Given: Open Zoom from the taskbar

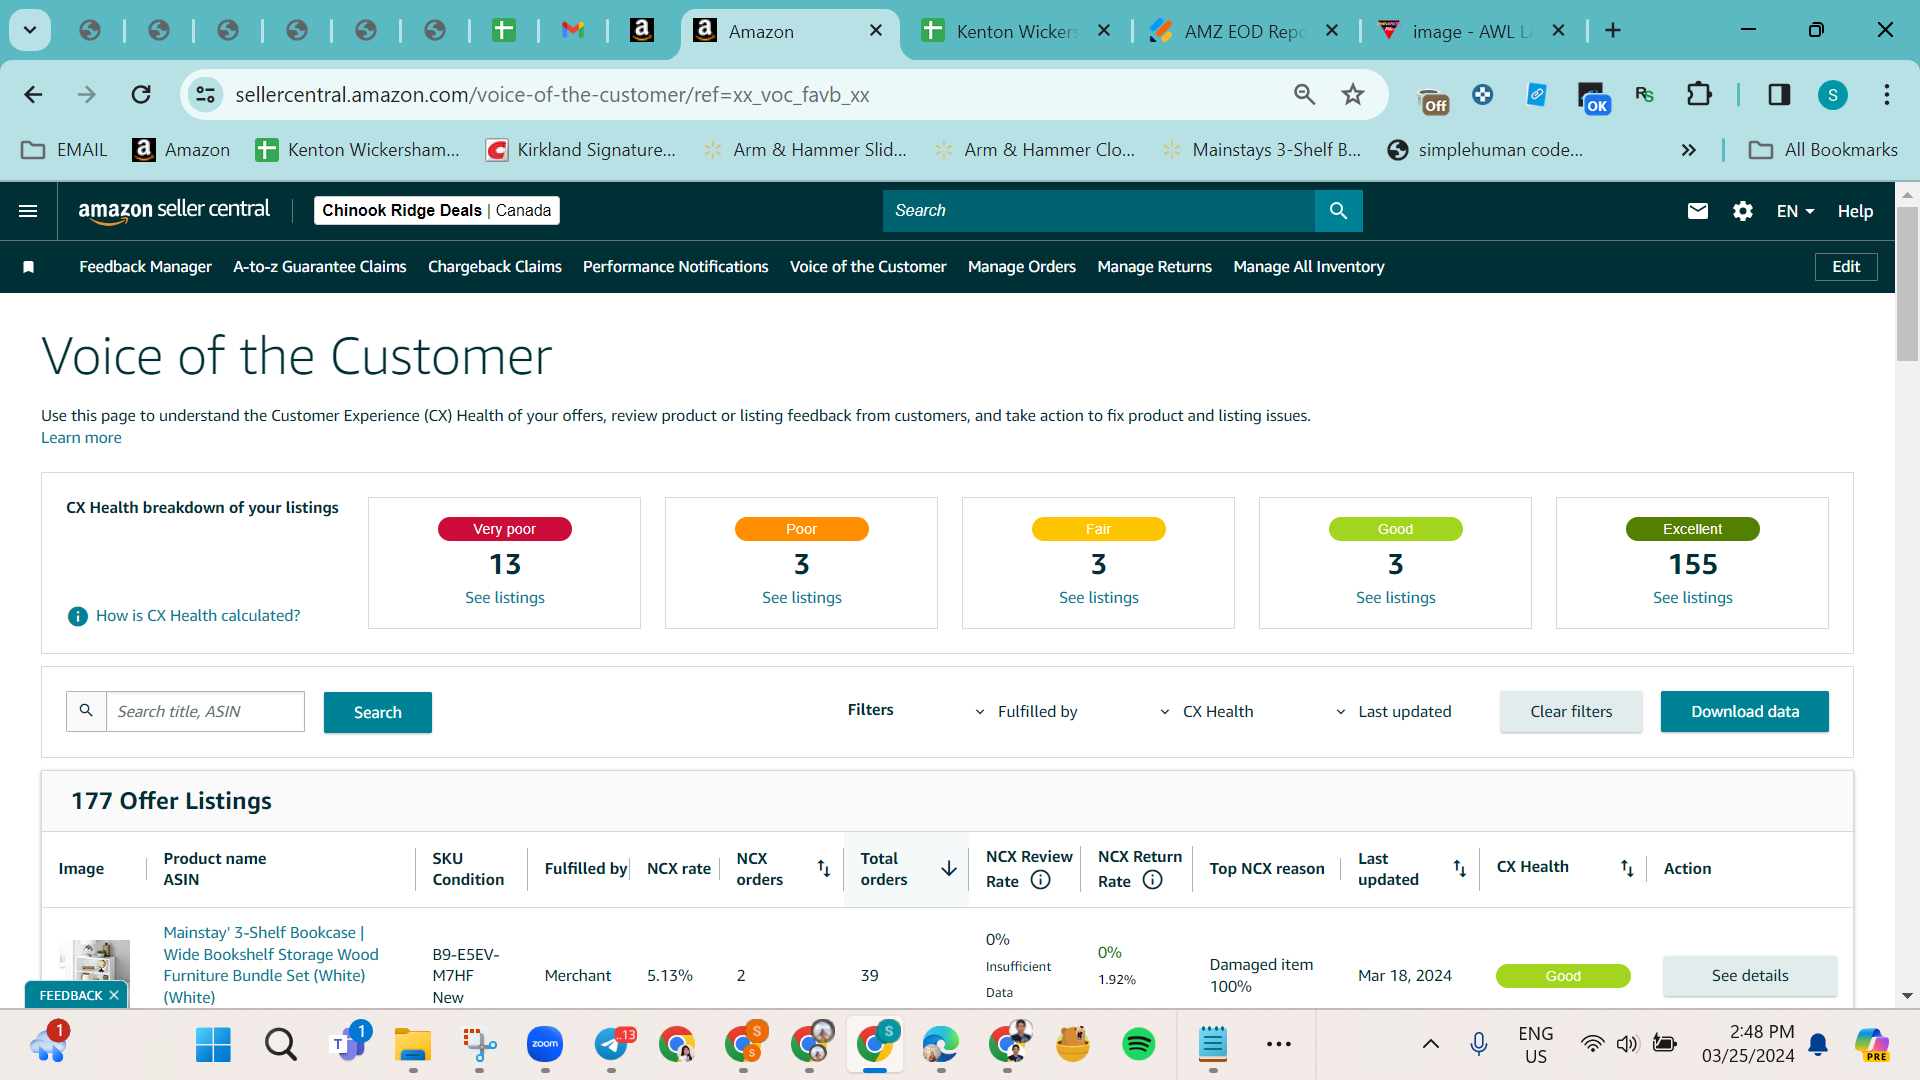Looking at the screenshot, I should (x=545, y=1045).
